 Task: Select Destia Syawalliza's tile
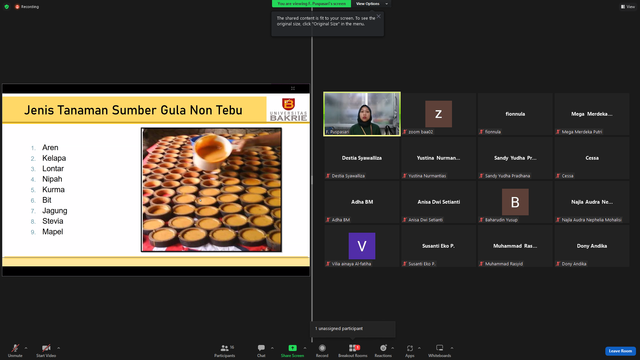pos(362,158)
